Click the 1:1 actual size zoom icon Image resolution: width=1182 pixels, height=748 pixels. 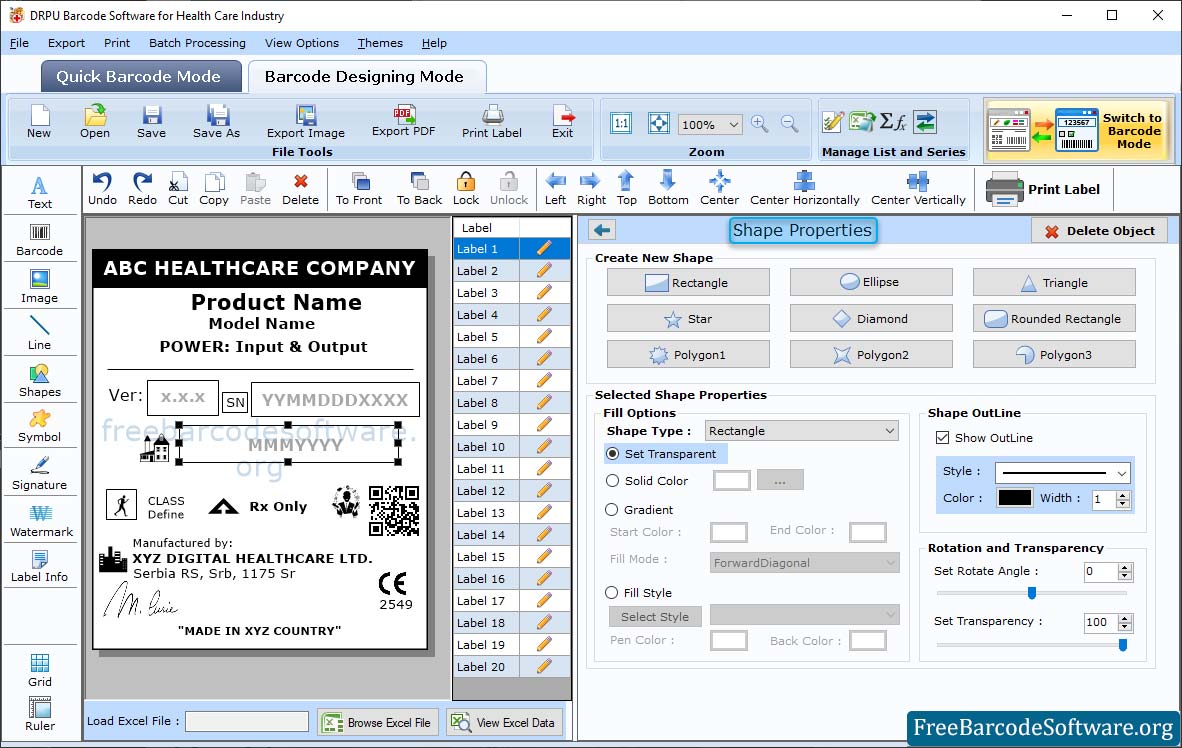[621, 124]
